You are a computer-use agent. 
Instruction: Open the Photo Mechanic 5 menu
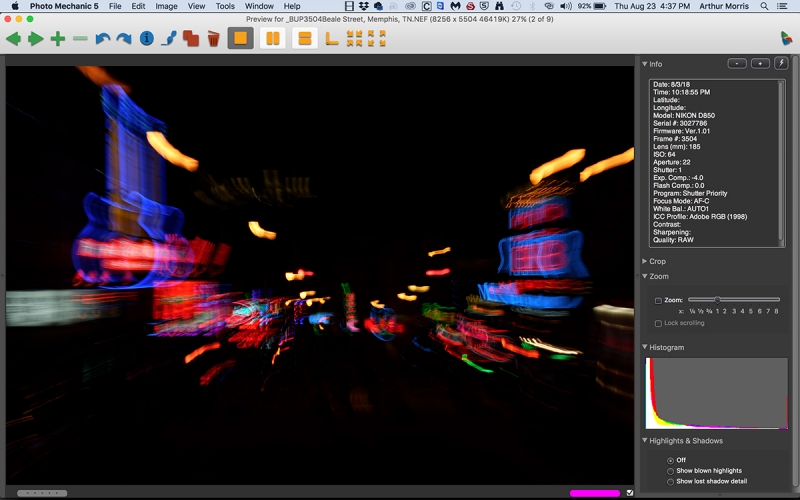64,6
